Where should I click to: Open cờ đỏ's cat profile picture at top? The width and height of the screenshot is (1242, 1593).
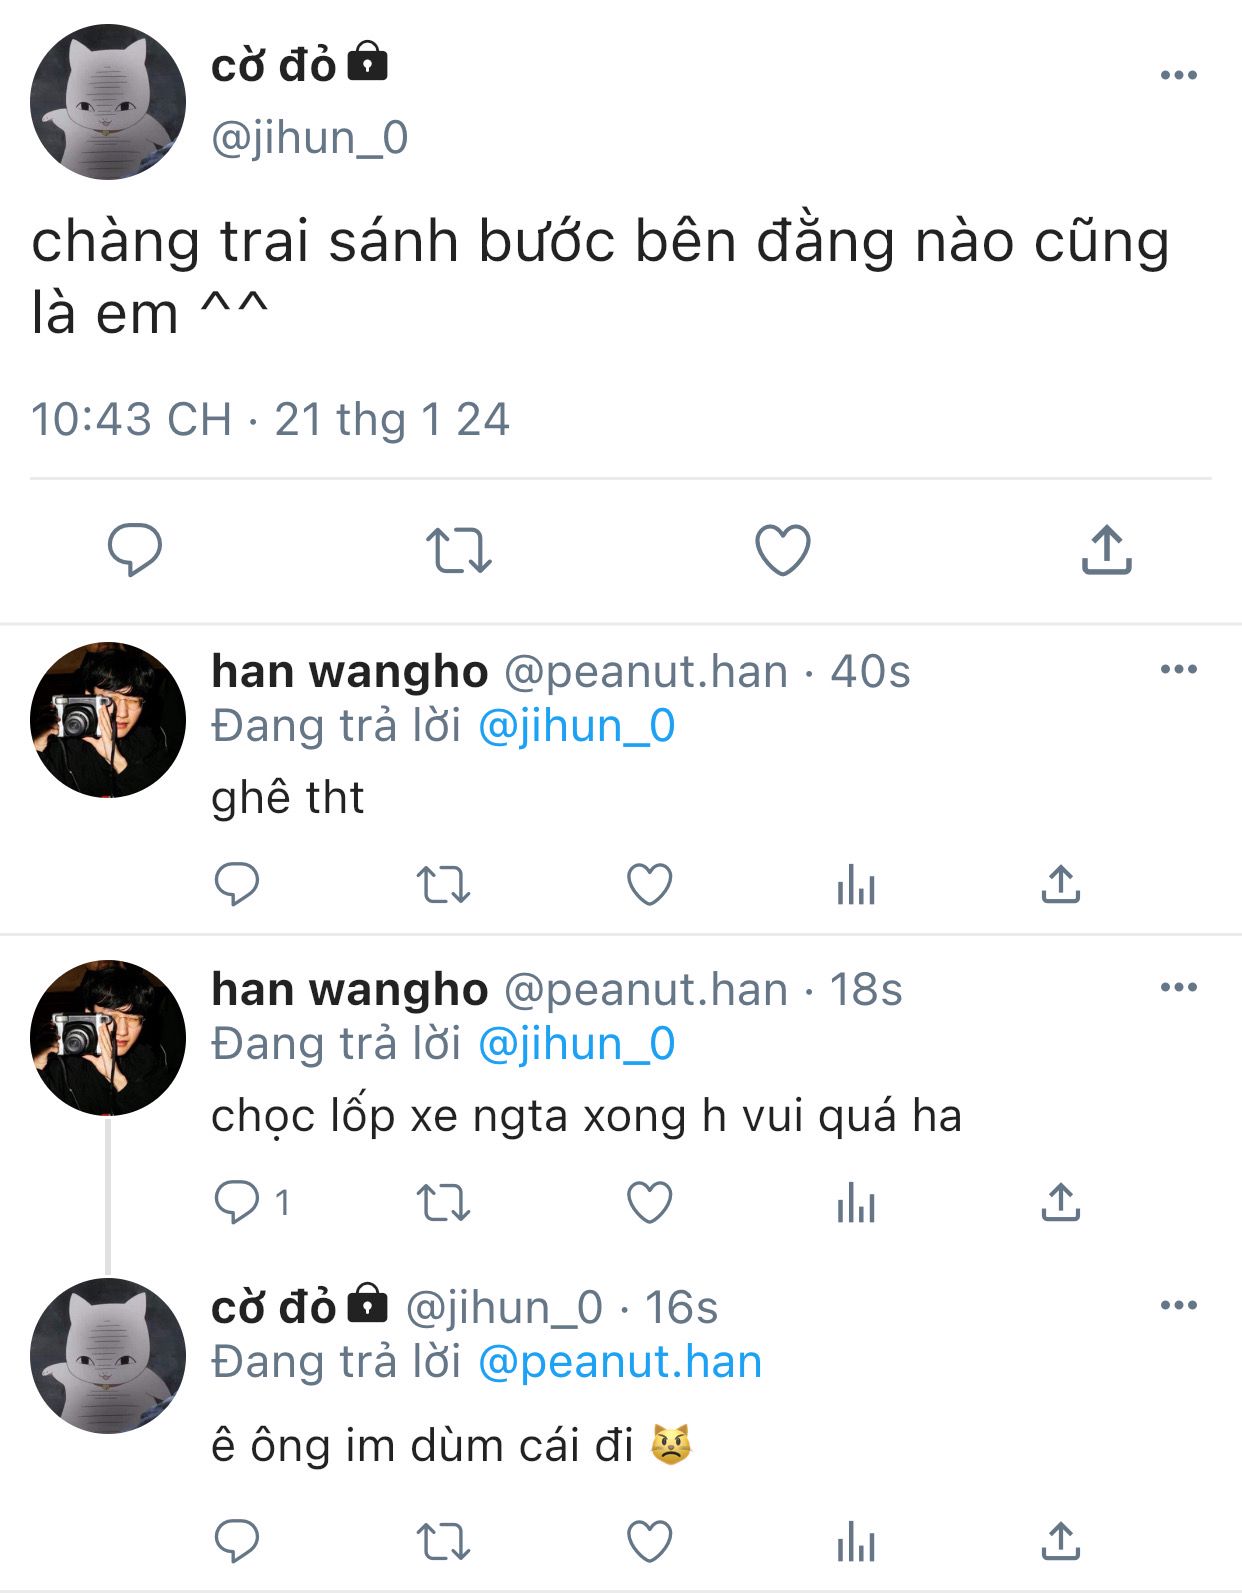pos(108,102)
